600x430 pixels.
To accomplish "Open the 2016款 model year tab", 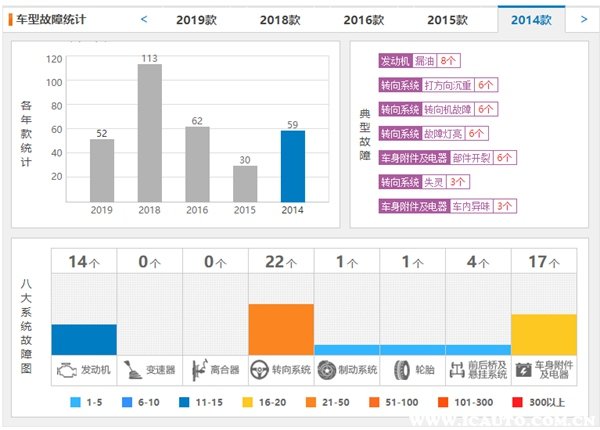I will (x=362, y=19).
